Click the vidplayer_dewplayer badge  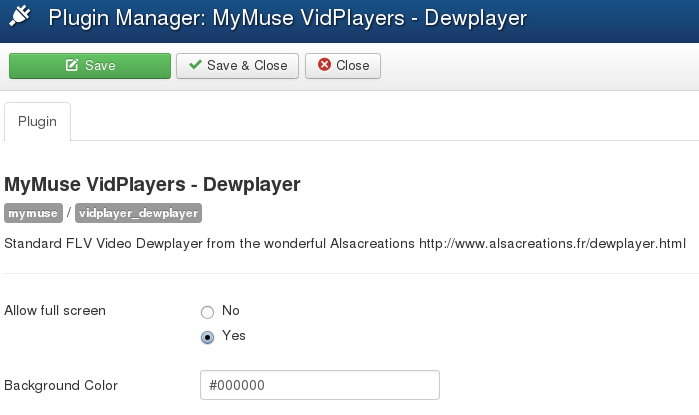click(x=138, y=213)
